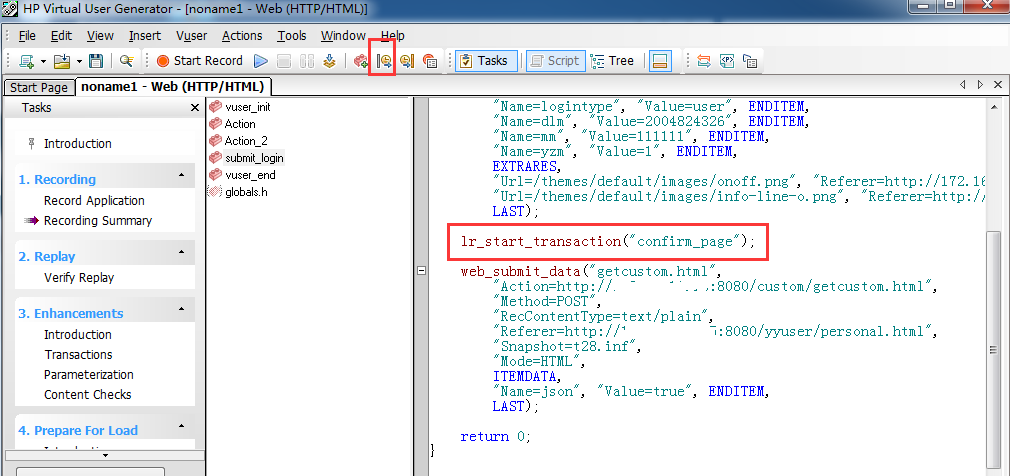Click the Pause replay icon
Screen dimensions: 1010x476
[307, 61]
